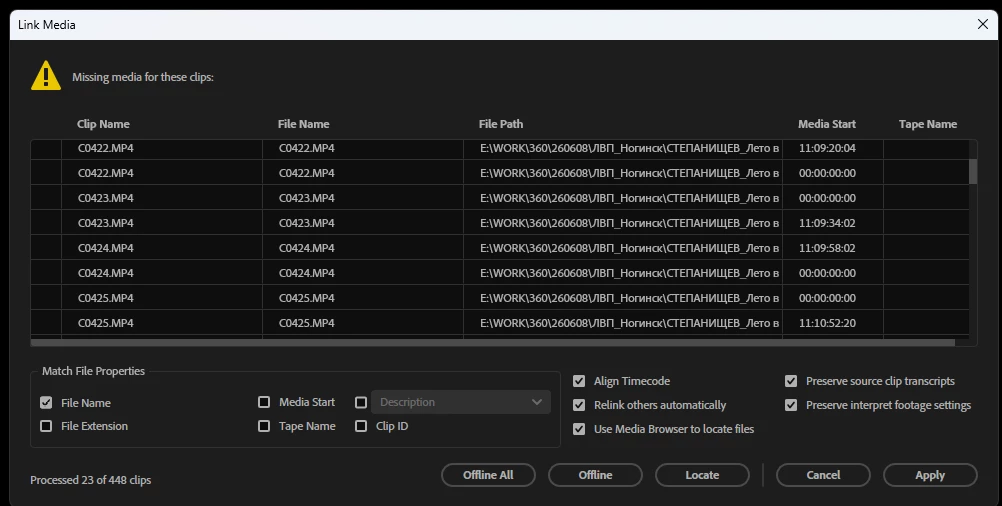Click the Locate button
Viewport: 1002px width, 506px height.
point(702,475)
